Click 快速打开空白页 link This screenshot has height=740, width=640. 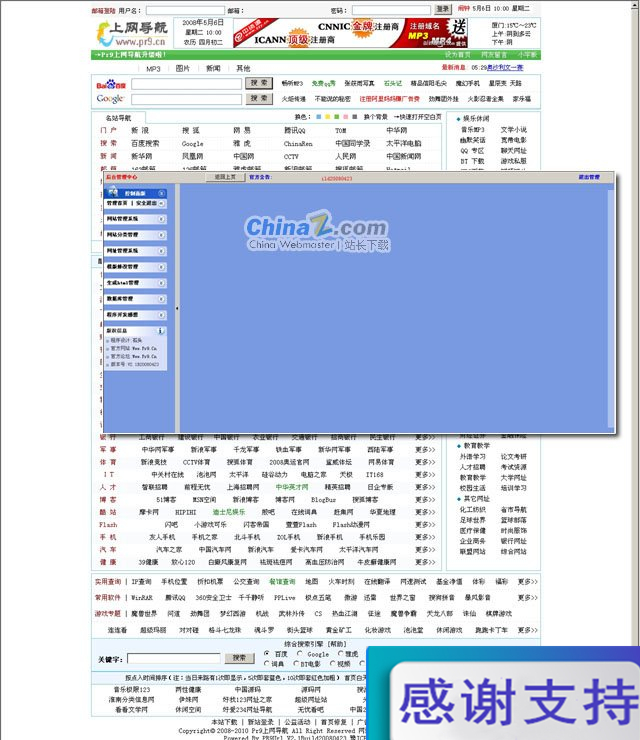pos(418,117)
